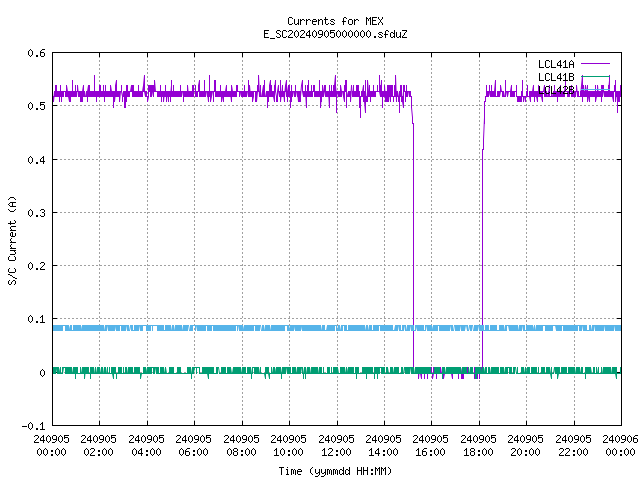Viewport: 640px width, 480px height.
Task: Click the y-axis tick value 0.6
Action: 36,53
